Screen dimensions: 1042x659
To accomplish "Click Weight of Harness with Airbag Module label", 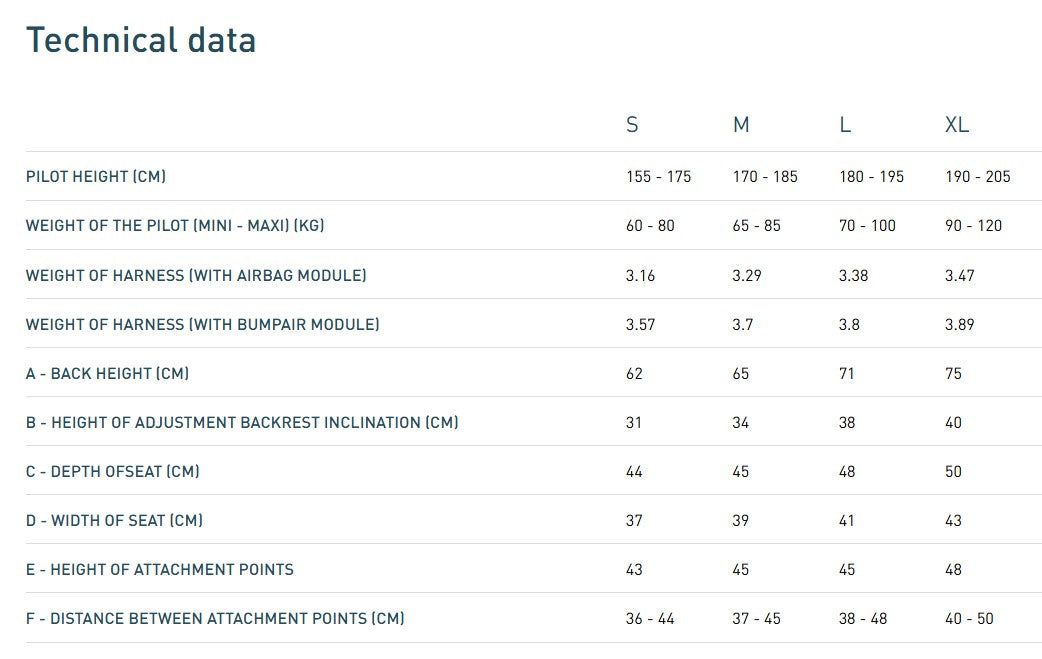I will [x=196, y=275].
